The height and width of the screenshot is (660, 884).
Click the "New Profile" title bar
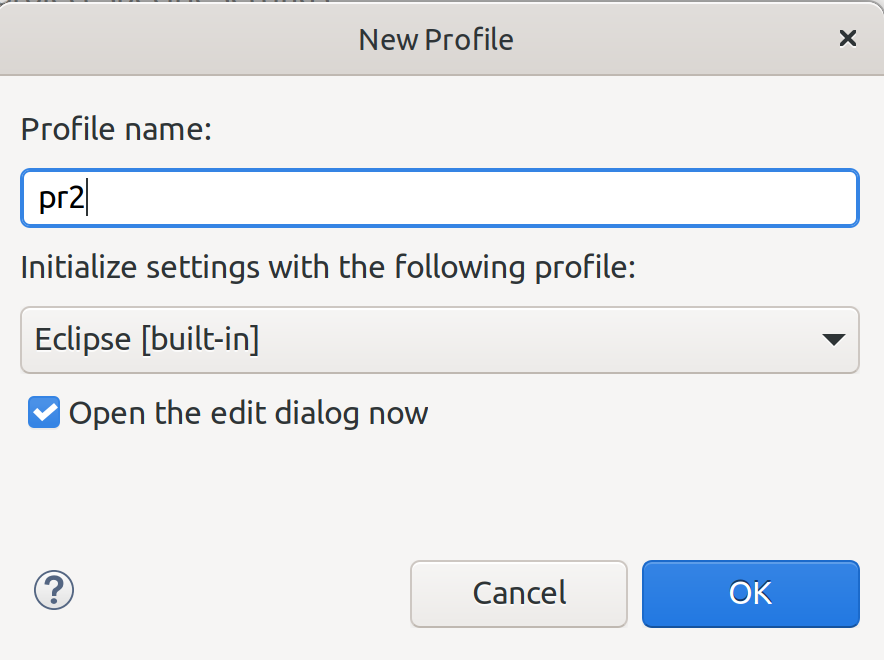click(x=436, y=39)
